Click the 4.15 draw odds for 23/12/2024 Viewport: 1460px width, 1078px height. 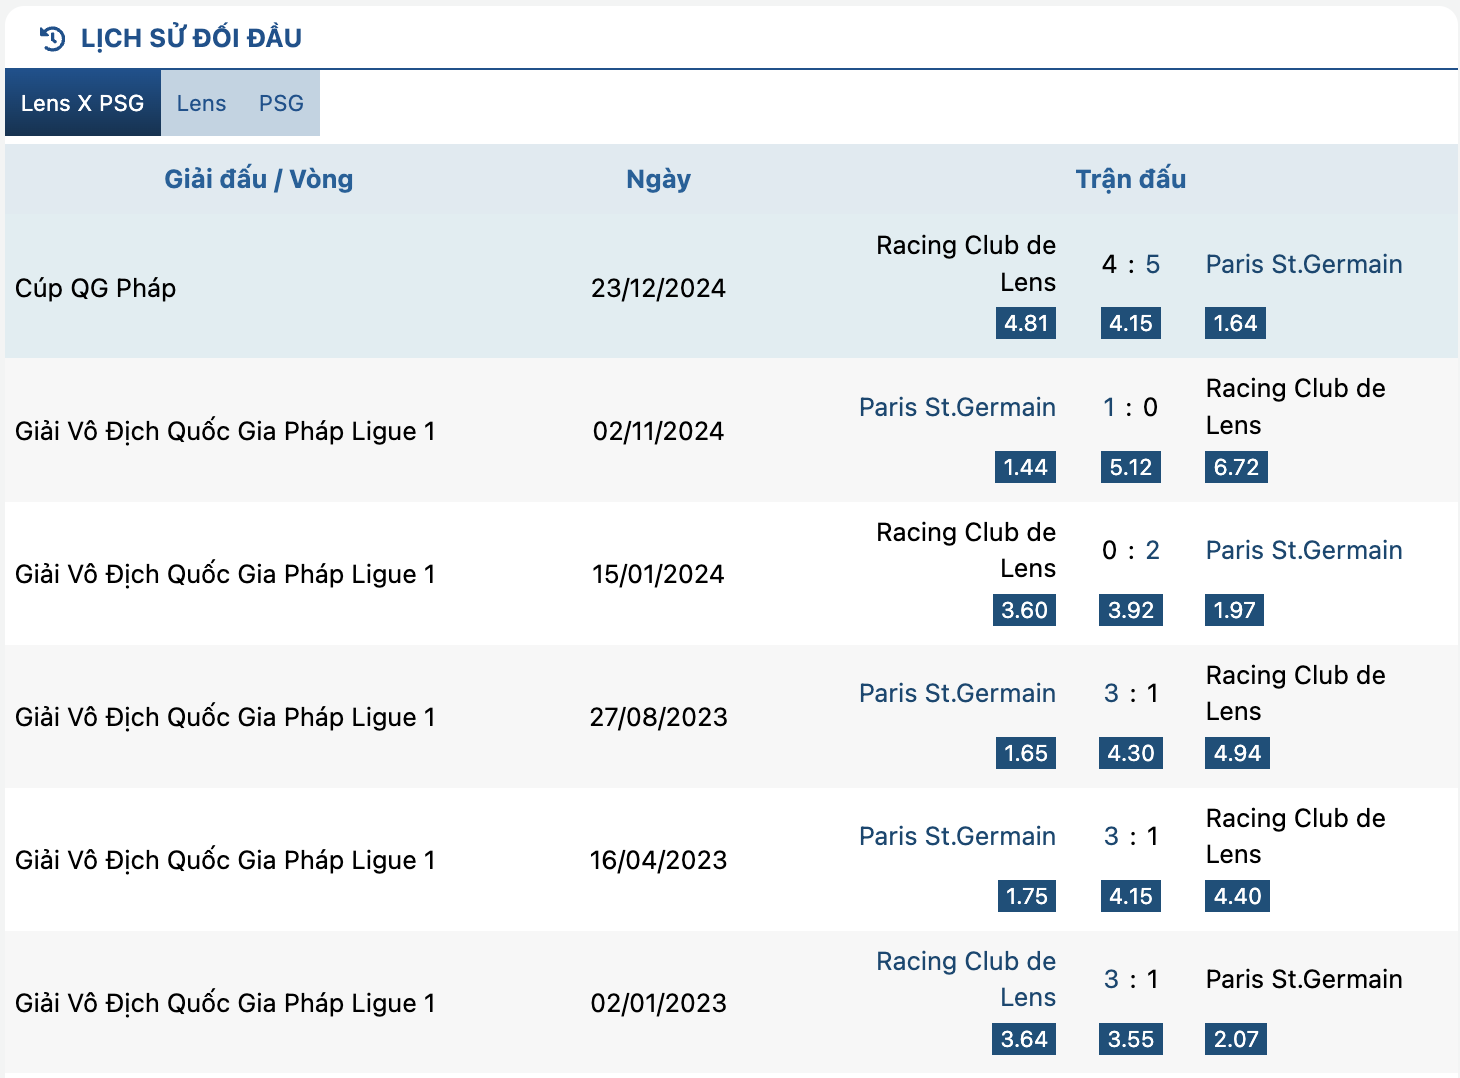1131,323
